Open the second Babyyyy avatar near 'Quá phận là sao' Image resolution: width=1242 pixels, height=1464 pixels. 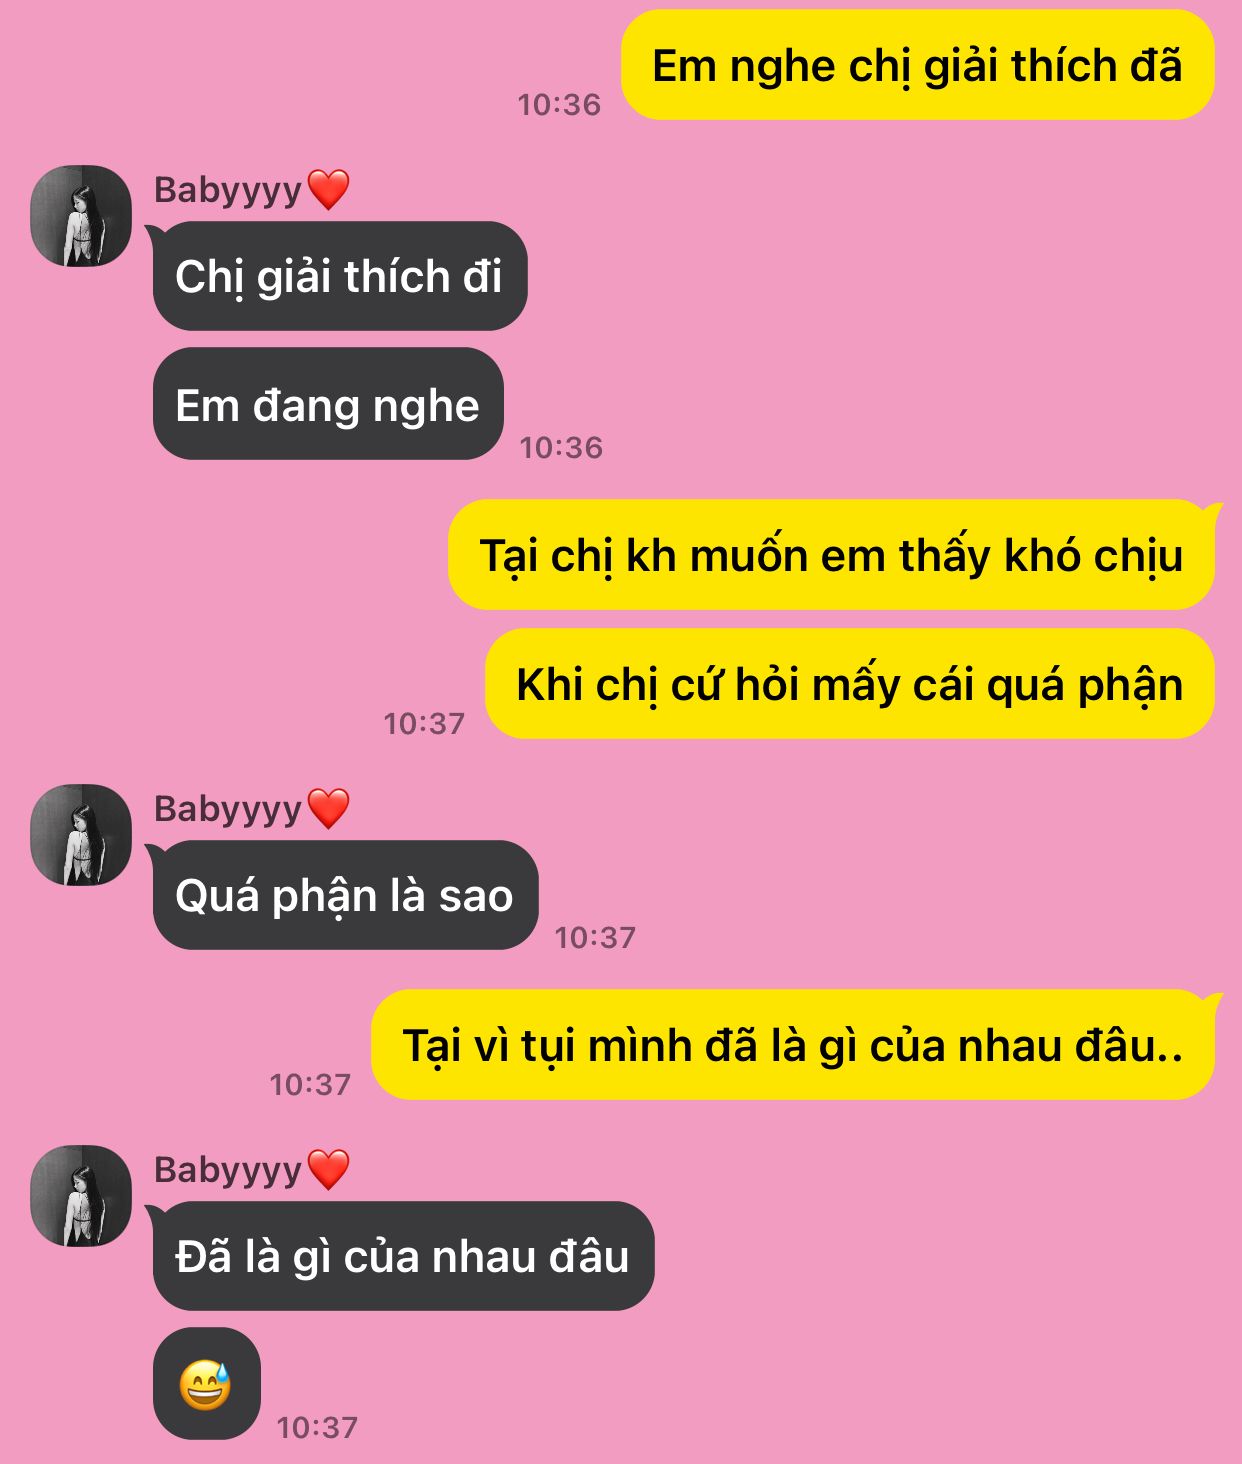click(x=81, y=835)
